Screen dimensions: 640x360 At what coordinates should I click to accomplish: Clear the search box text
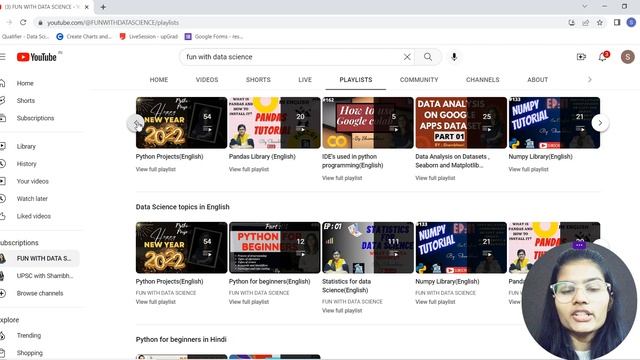(x=407, y=57)
